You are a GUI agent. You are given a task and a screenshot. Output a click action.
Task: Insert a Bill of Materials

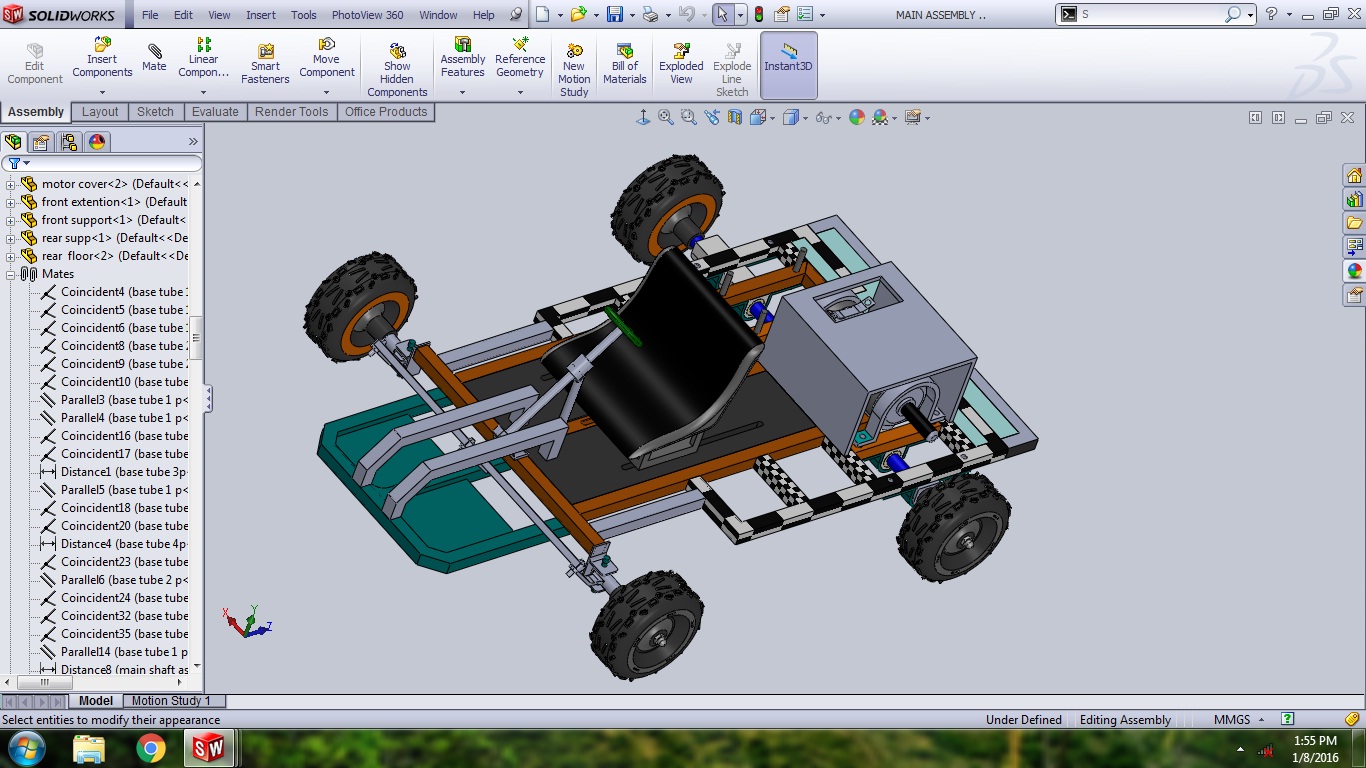coord(625,64)
